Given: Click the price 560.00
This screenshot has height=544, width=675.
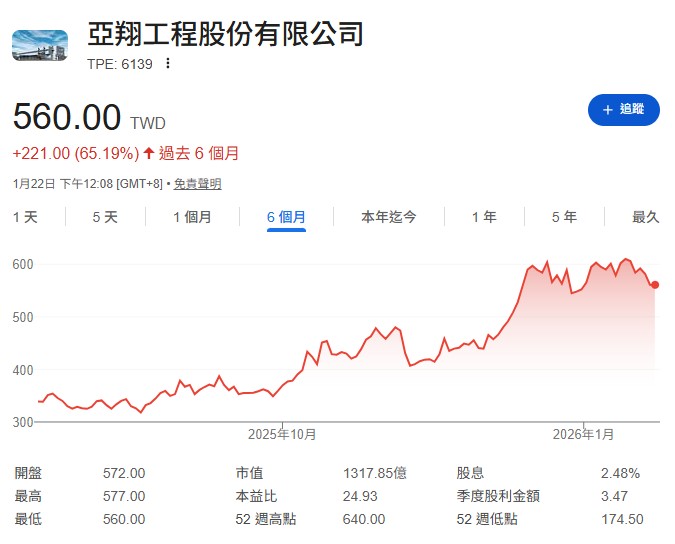Looking at the screenshot, I should 67,117.
